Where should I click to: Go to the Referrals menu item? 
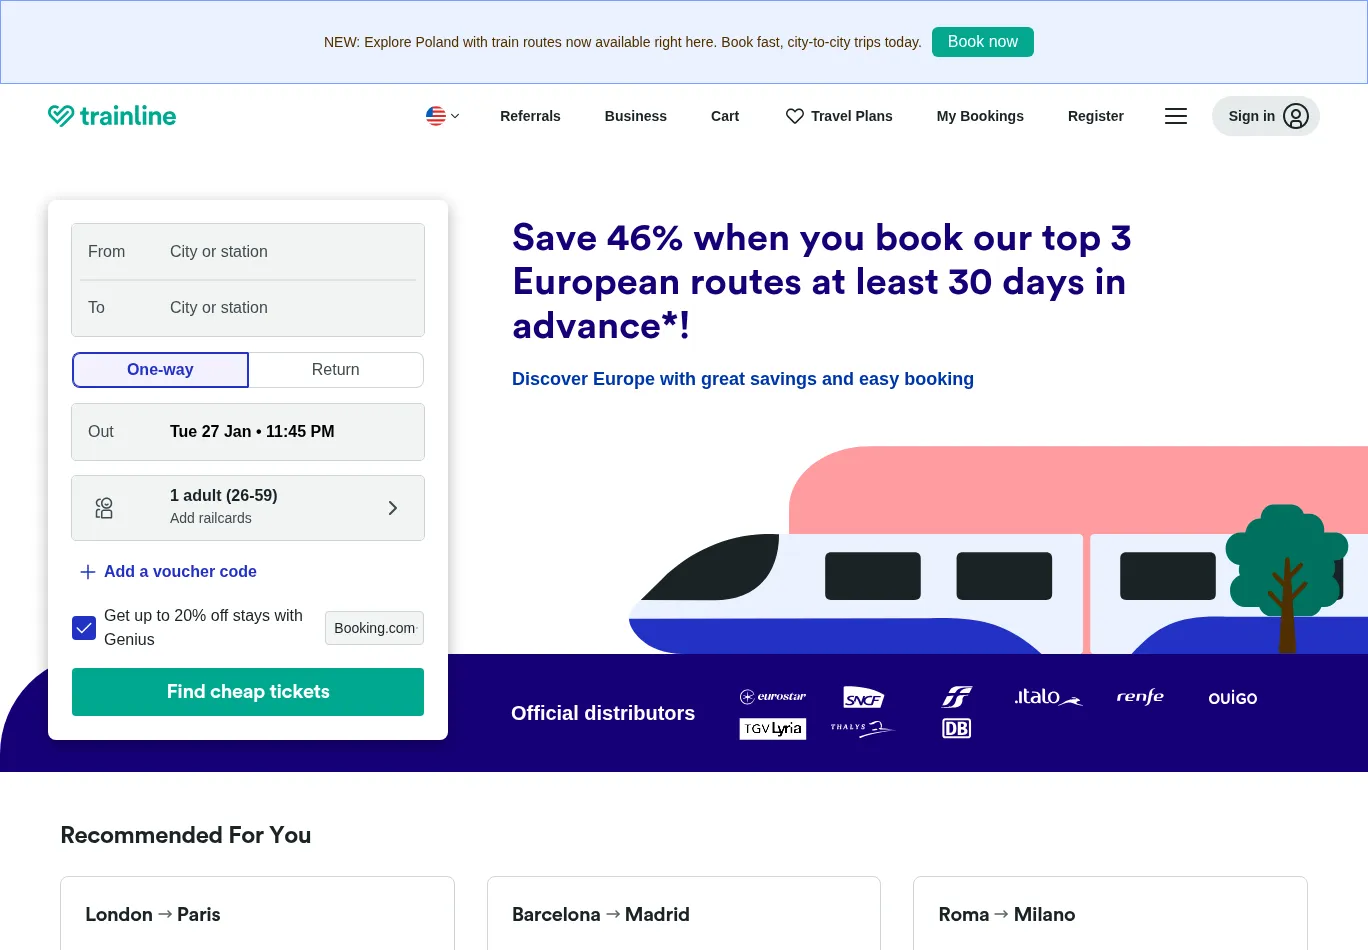tap(530, 116)
